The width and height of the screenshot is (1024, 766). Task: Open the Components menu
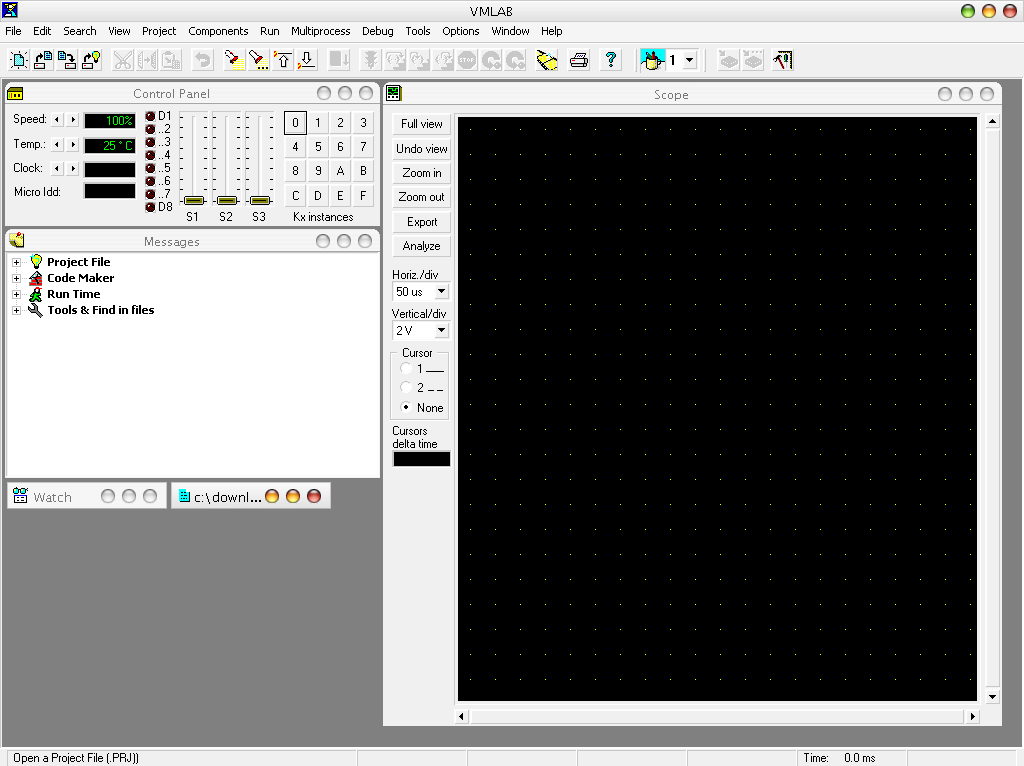[218, 31]
